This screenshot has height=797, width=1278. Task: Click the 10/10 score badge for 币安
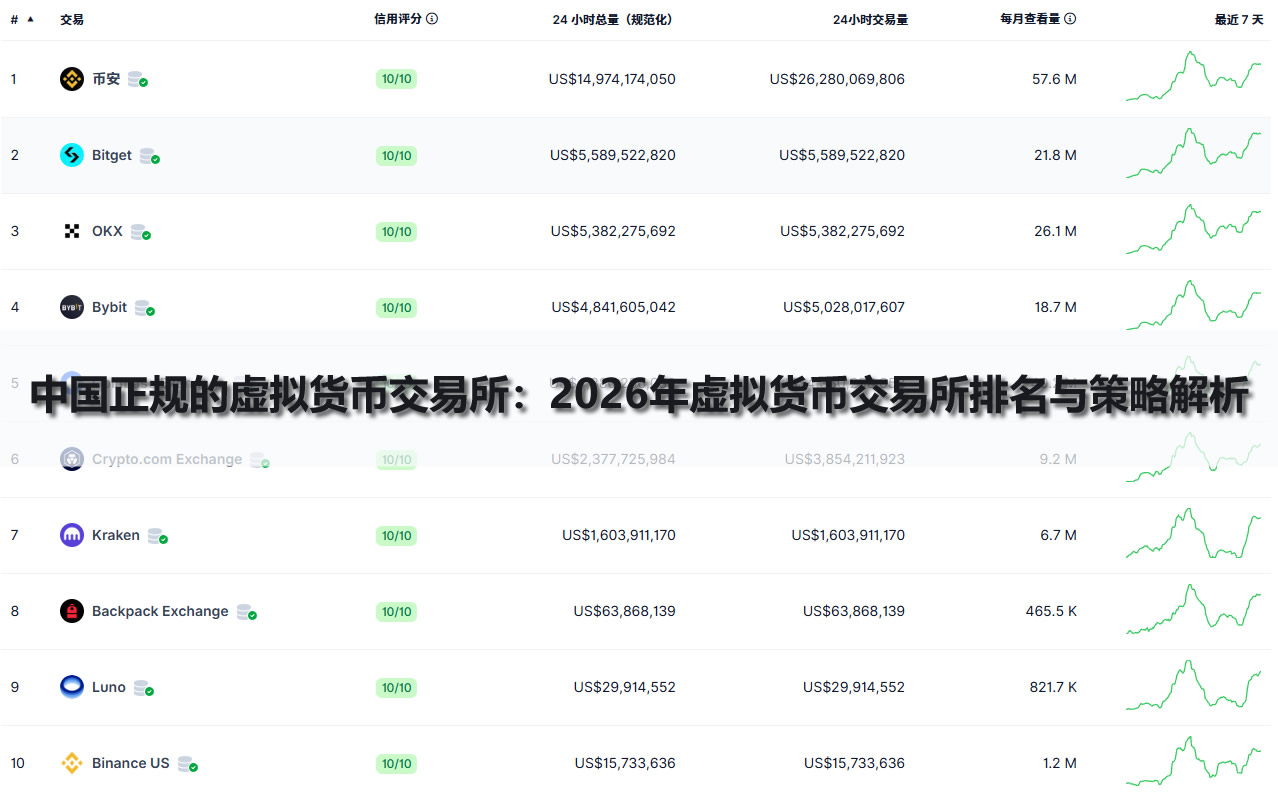point(396,79)
